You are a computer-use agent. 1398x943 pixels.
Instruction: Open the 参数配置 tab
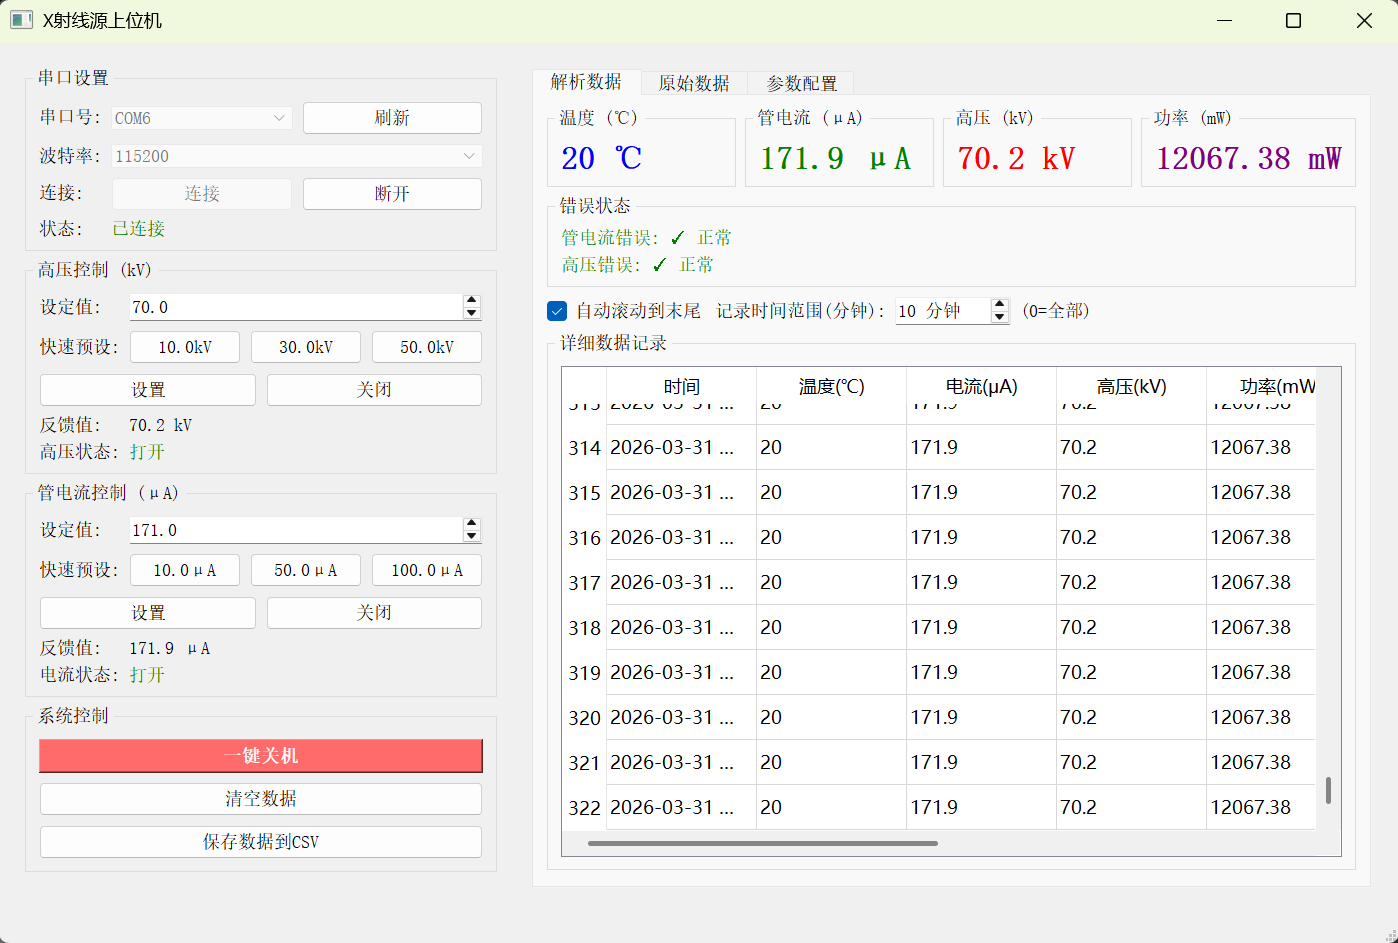801,83
